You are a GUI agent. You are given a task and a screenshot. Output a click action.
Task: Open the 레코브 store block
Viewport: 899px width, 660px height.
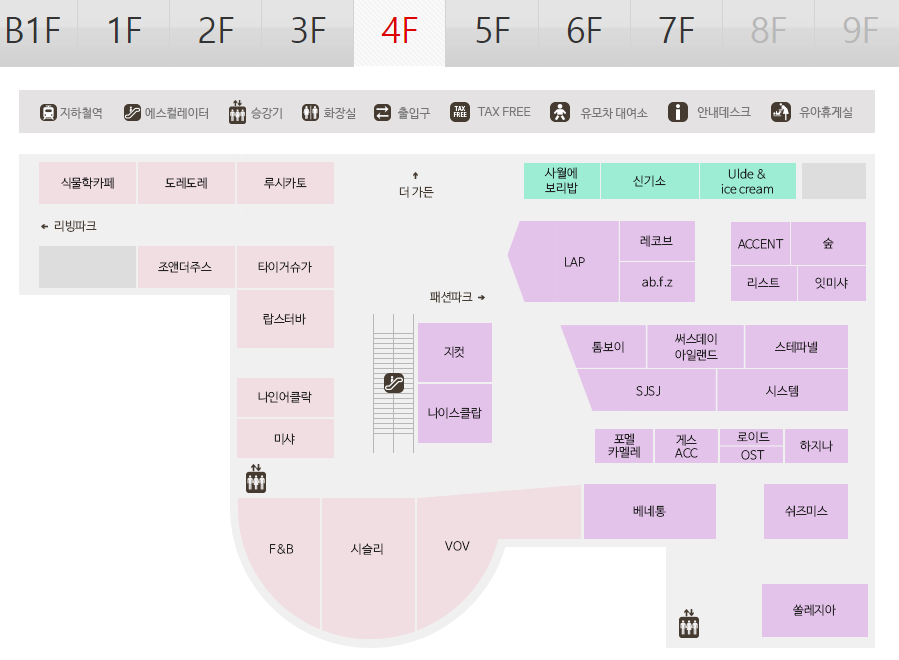coord(657,240)
